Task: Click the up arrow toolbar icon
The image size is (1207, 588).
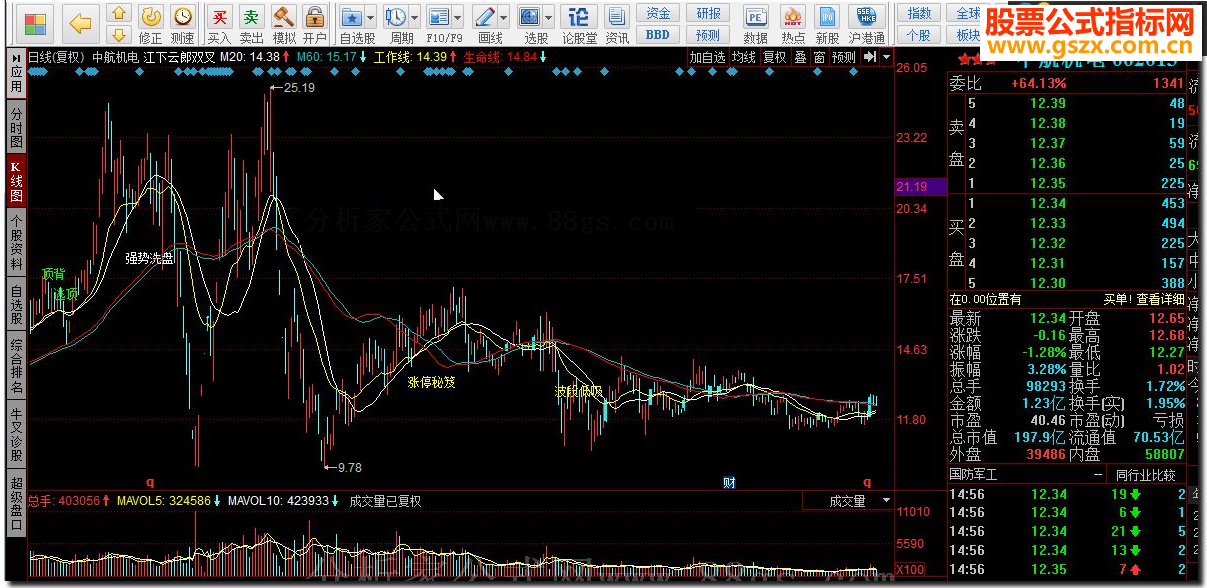Action: tap(118, 13)
